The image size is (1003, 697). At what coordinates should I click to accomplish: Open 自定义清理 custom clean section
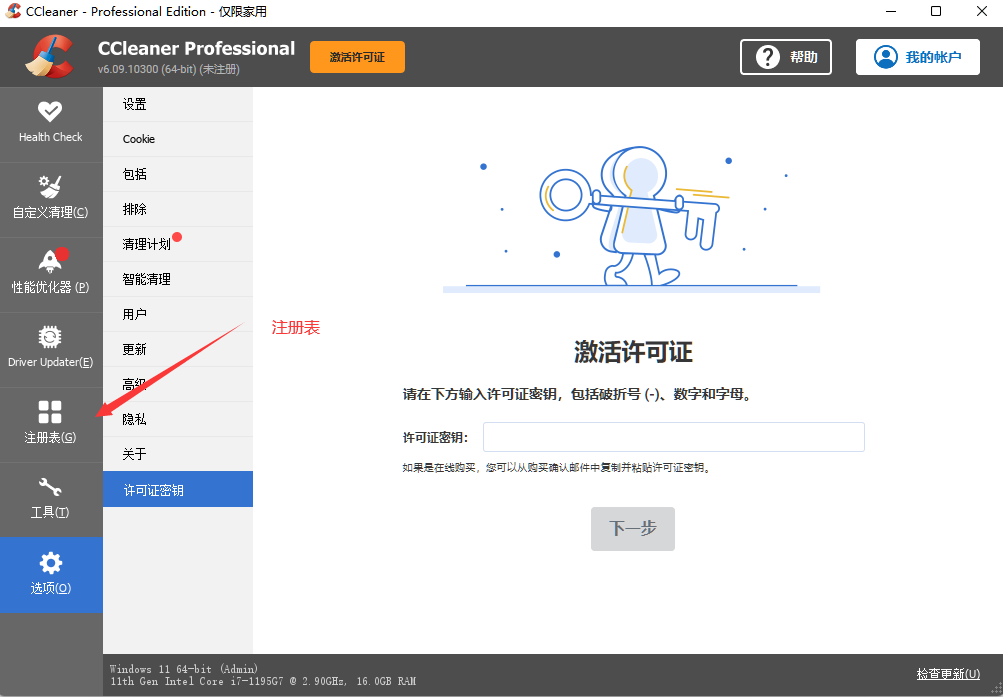pos(51,200)
